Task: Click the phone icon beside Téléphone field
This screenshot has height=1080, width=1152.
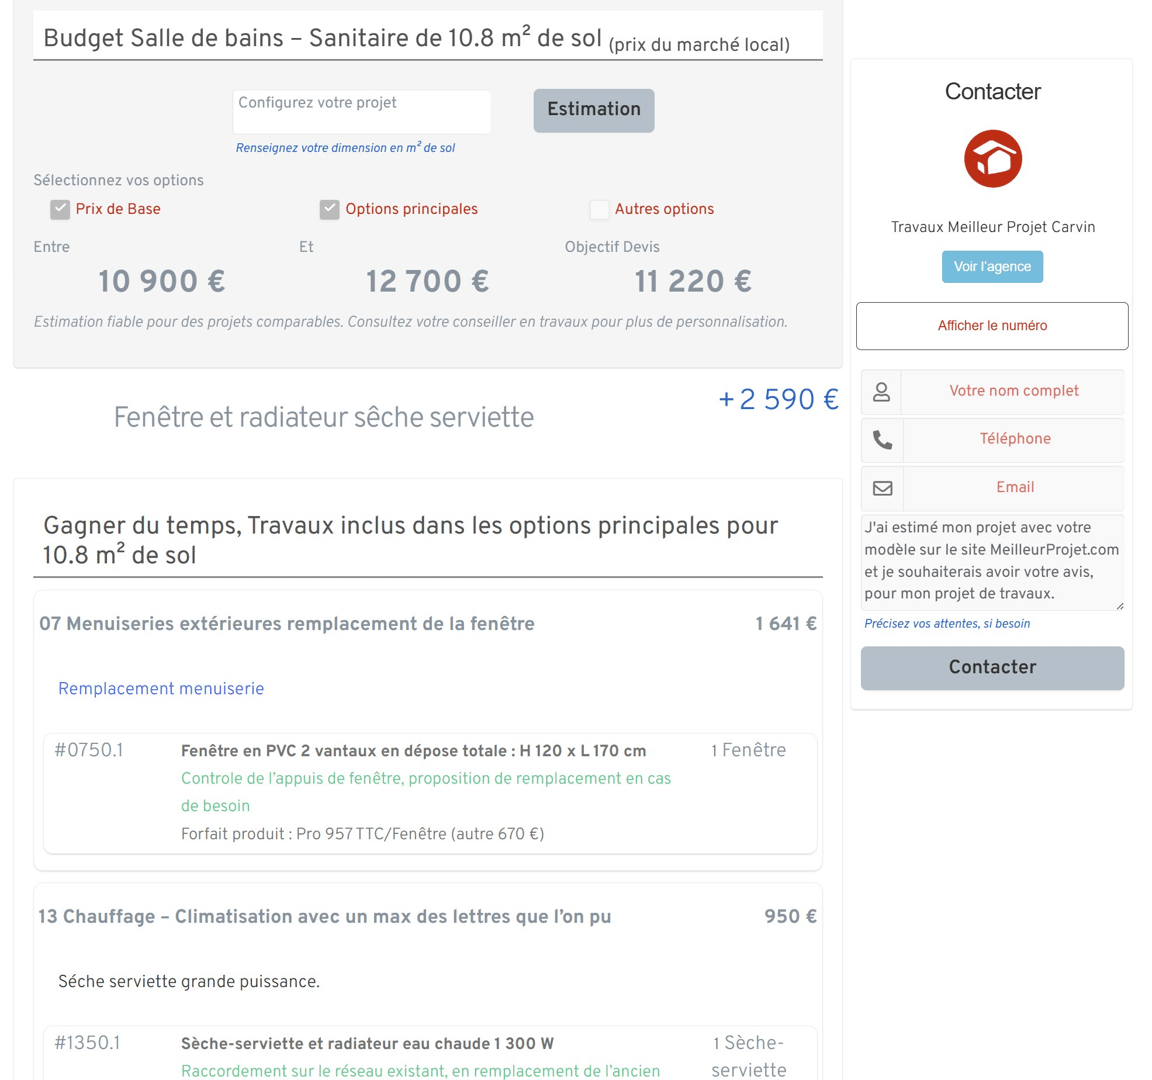Action: click(882, 440)
